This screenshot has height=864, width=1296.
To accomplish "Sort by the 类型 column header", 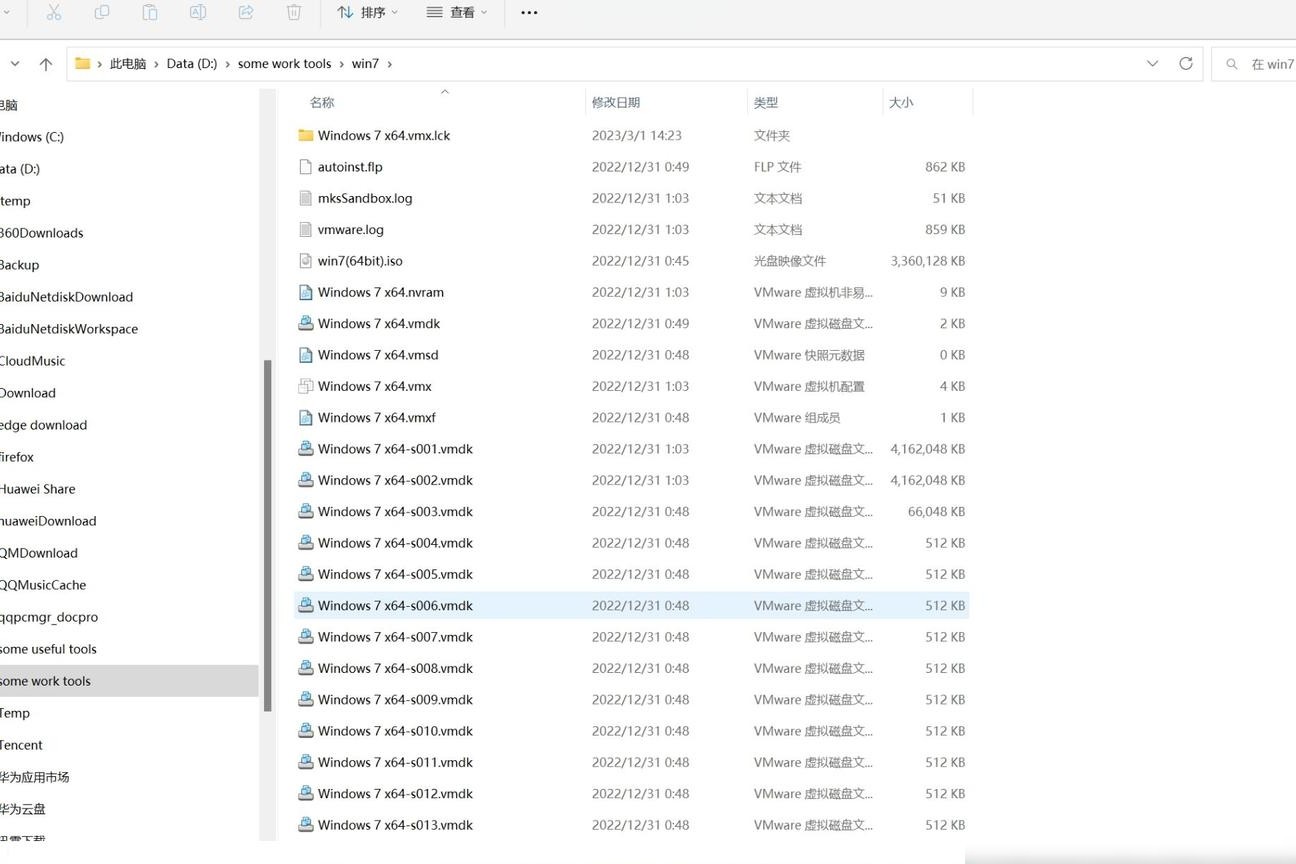I will [766, 102].
